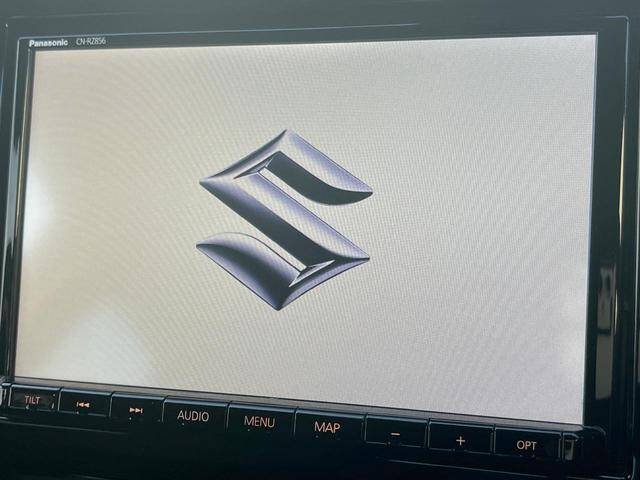Tap the Suzuki S logo on screen
The height and width of the screenshot is (480, 640).
coord(284,219)
